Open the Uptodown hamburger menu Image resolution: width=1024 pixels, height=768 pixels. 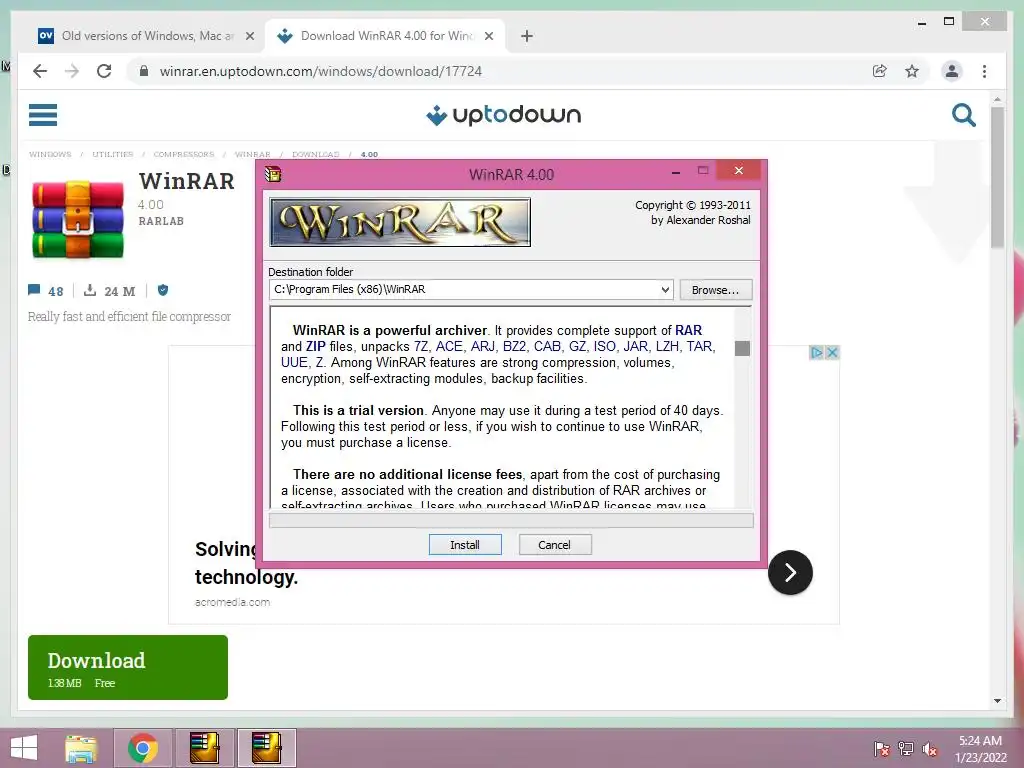(43, 115)
